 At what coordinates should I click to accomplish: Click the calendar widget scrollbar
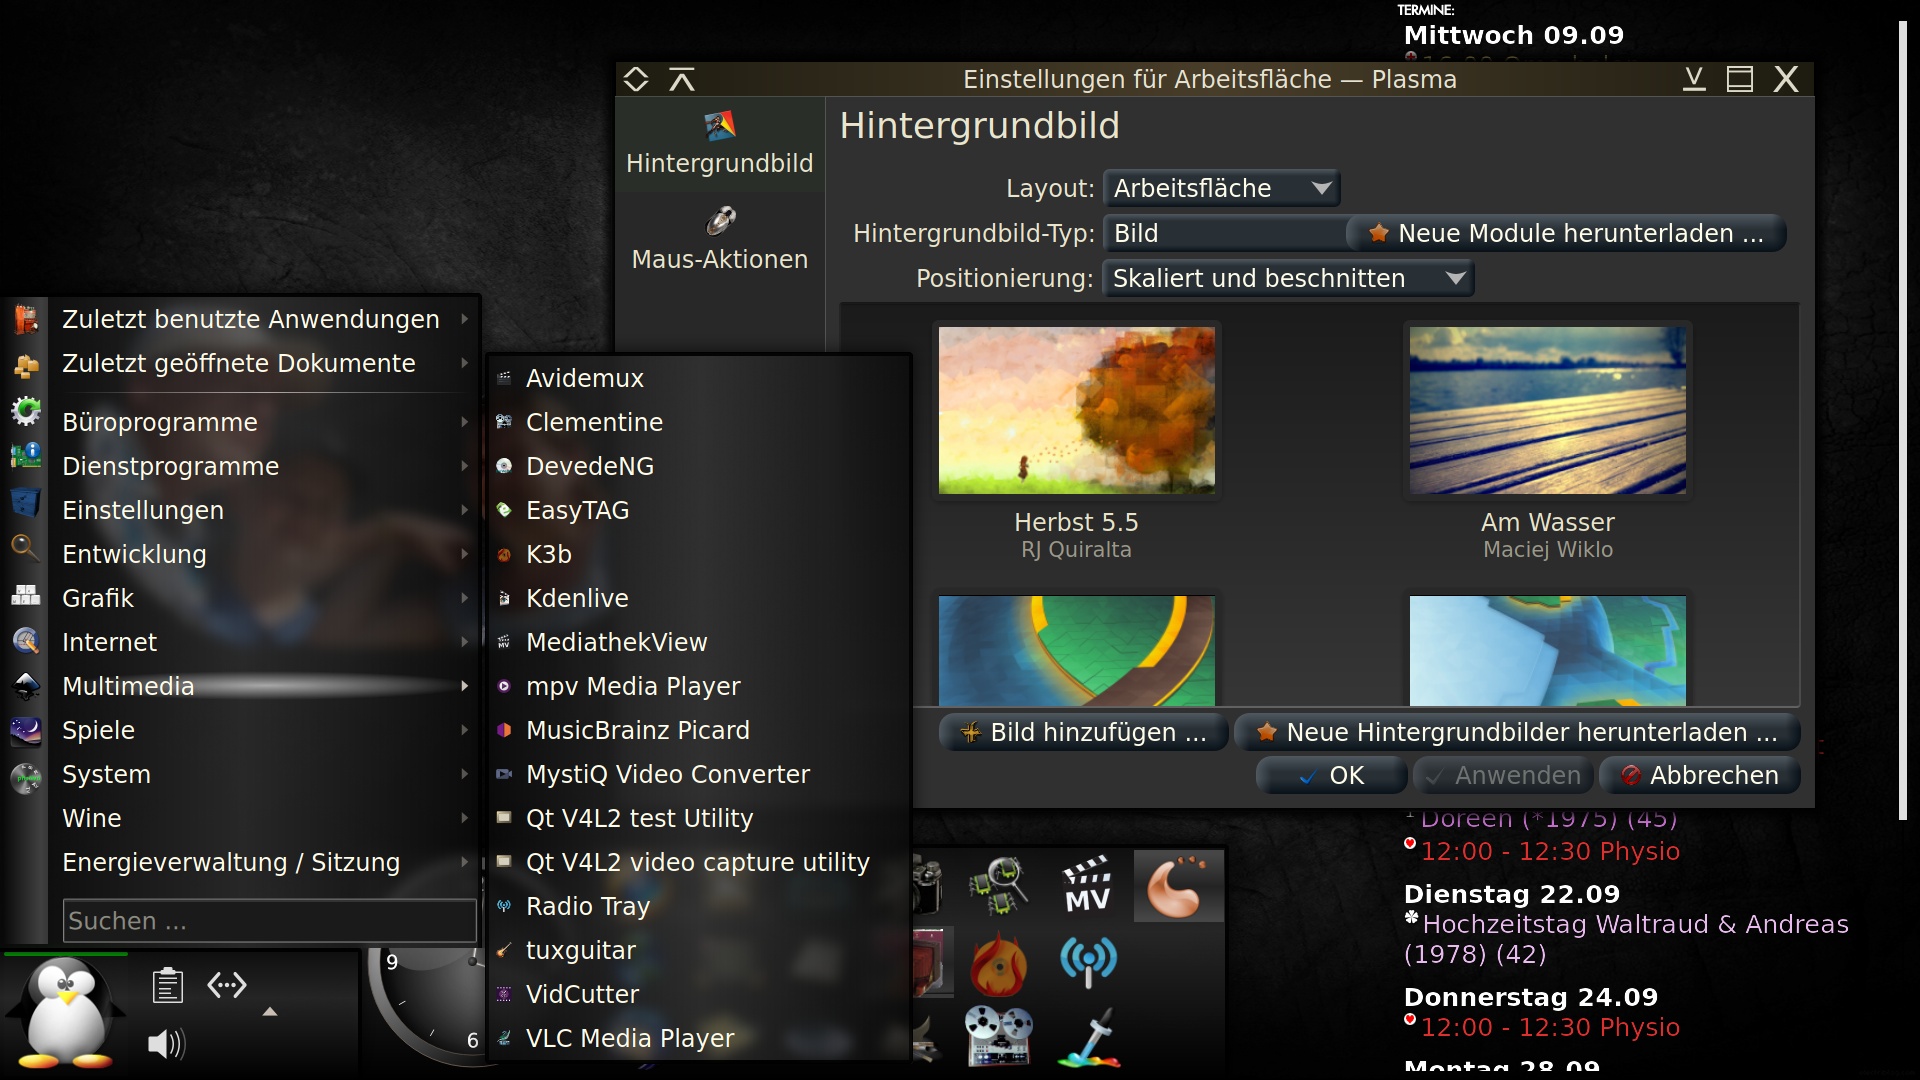pos(1903,420)
